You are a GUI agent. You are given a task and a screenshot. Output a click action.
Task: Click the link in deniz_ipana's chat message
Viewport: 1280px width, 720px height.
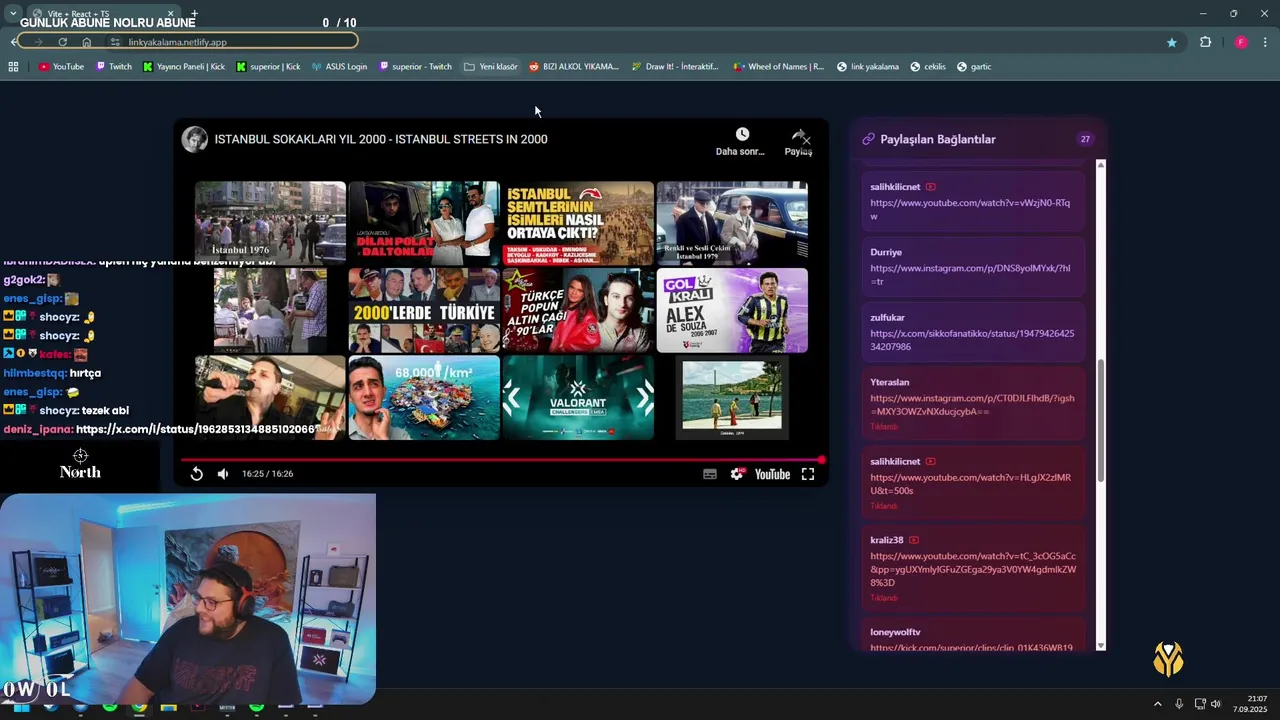(197, 429)
